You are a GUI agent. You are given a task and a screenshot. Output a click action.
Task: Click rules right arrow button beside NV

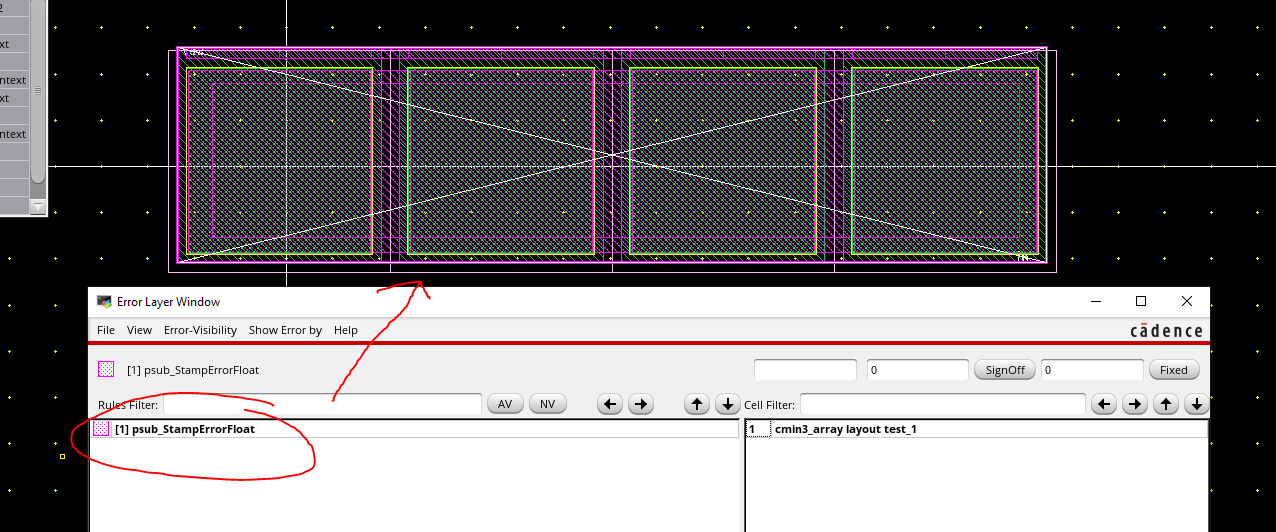pos(641,404)
